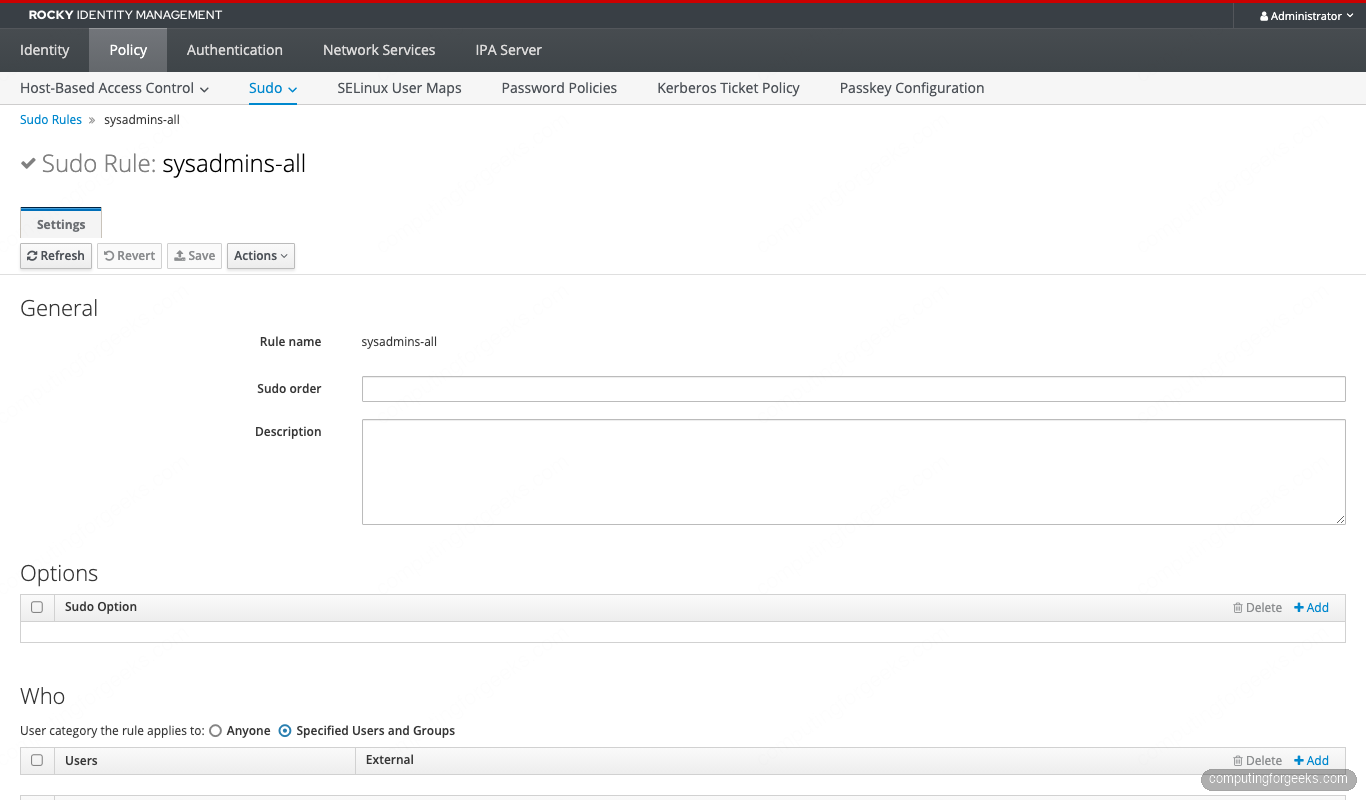Click the Who section heading

(x=42, y=696)
